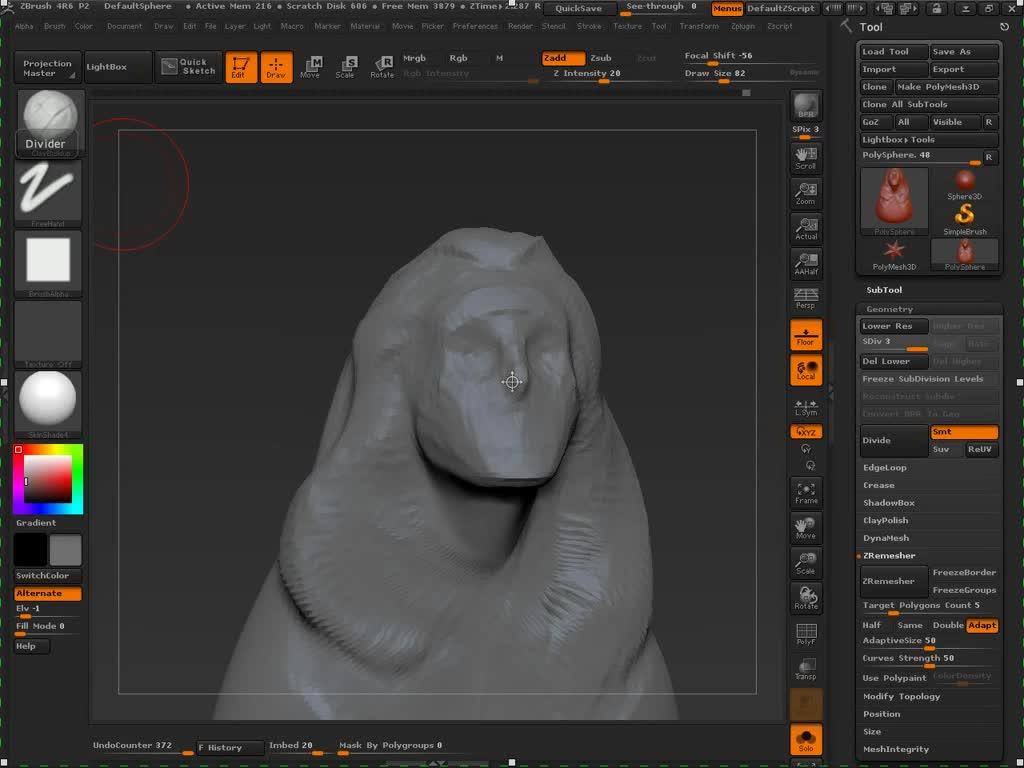Toggle the Smt smooth option beside Divide

tap(964, 432)
